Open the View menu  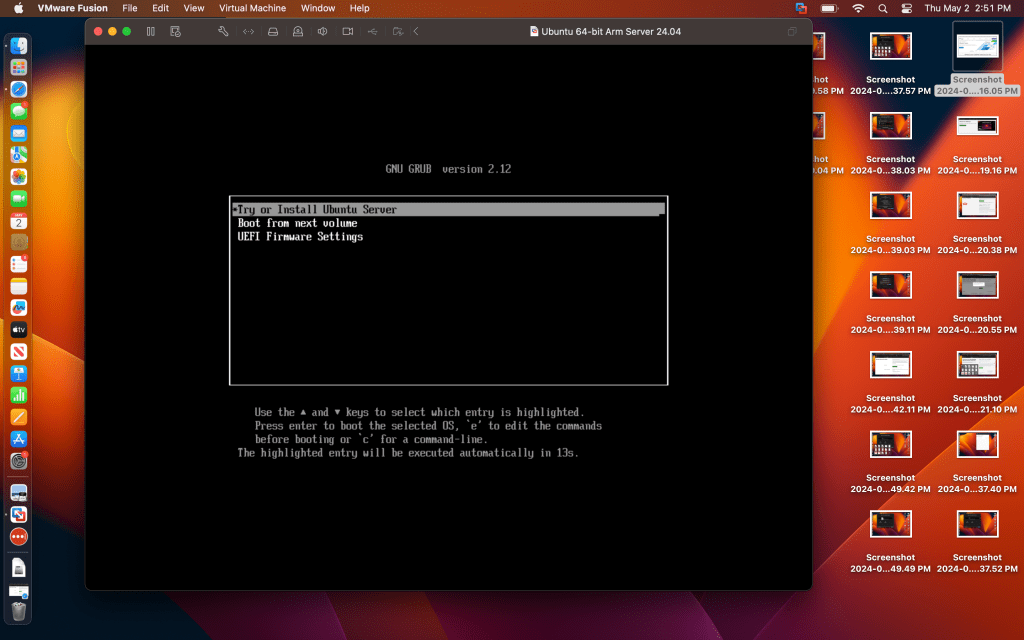coord(194,8)
